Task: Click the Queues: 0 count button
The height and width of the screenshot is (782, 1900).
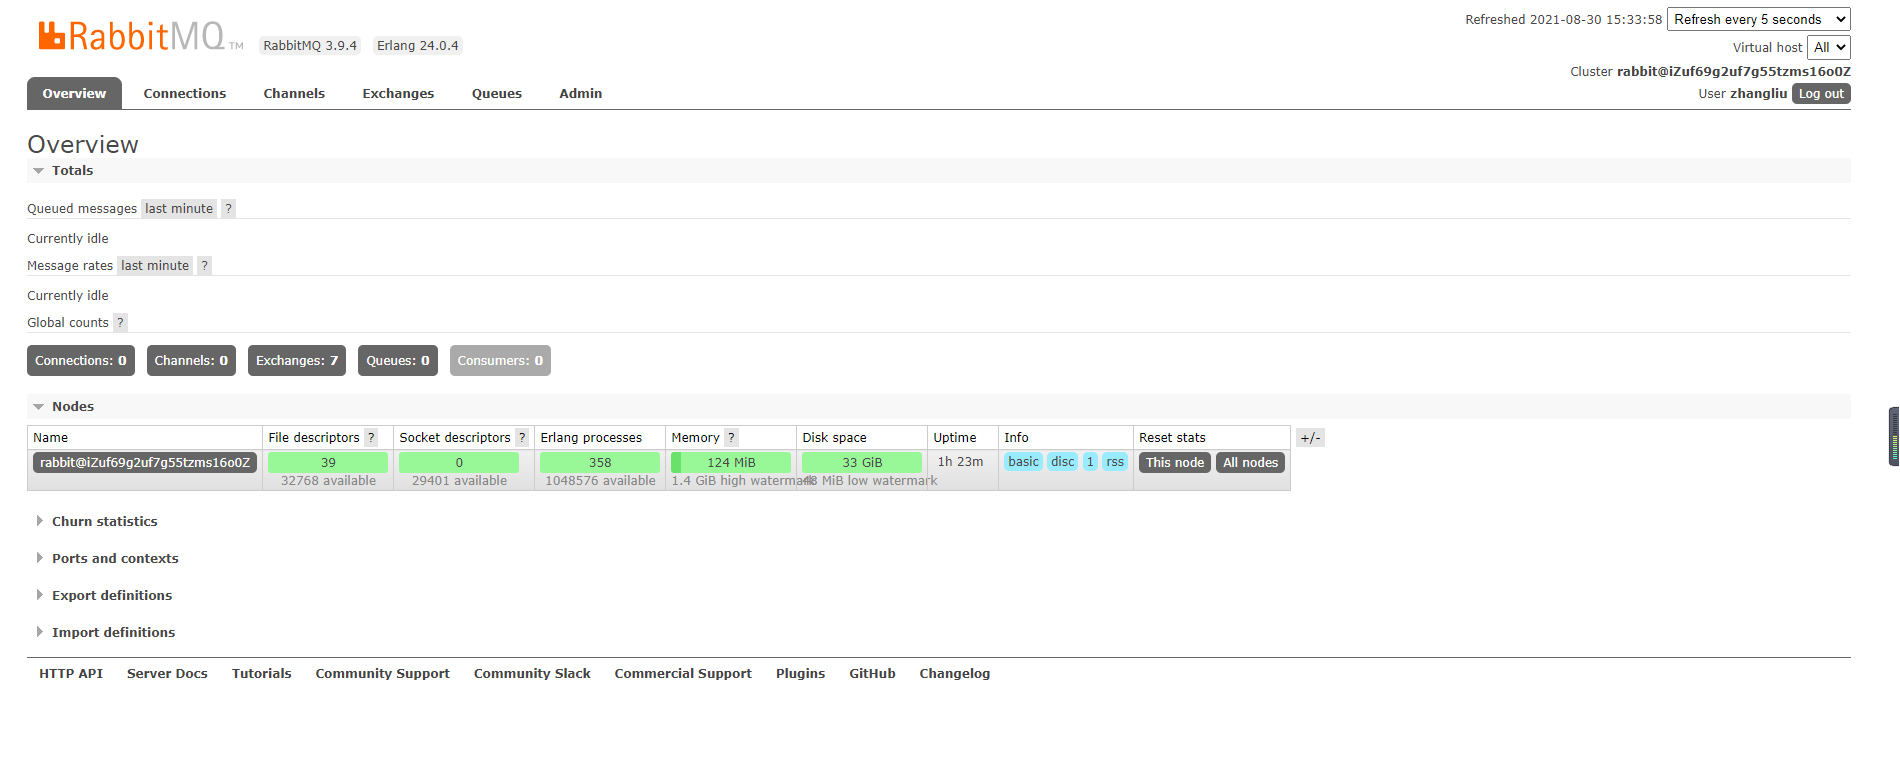Action: 398,360
